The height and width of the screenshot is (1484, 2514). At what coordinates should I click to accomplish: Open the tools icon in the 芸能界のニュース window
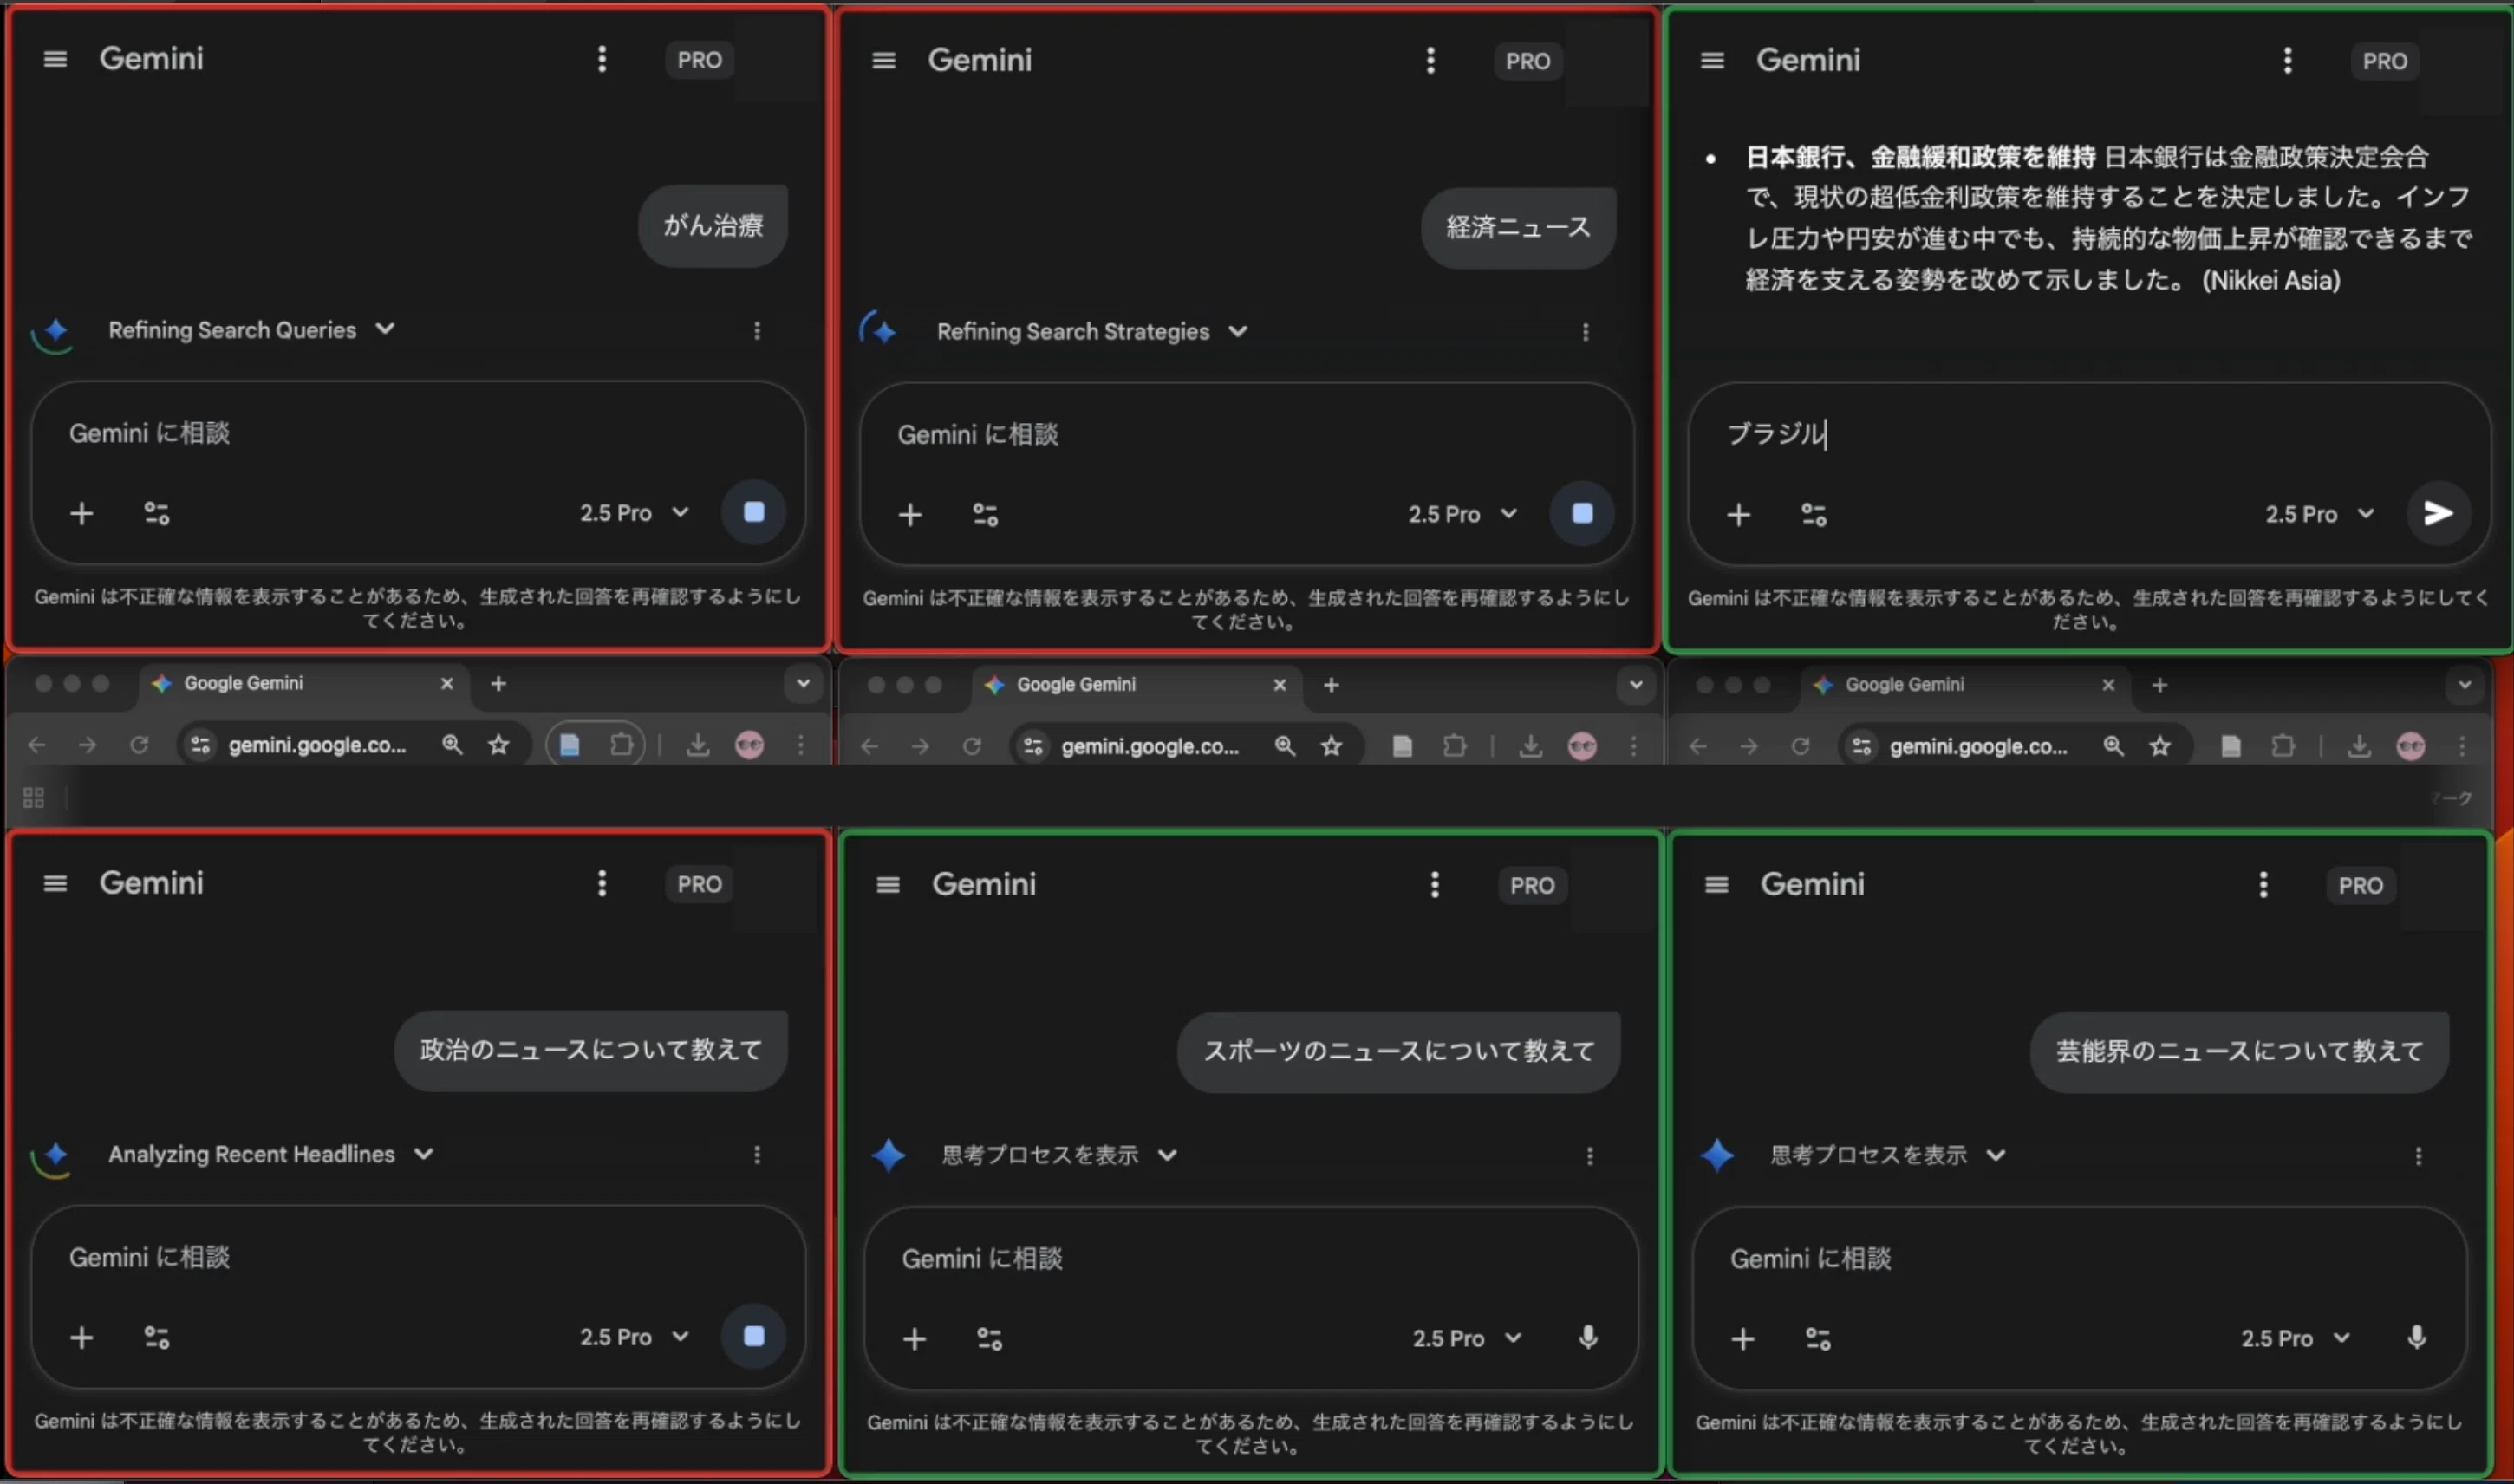(x=1818, y=1339)
